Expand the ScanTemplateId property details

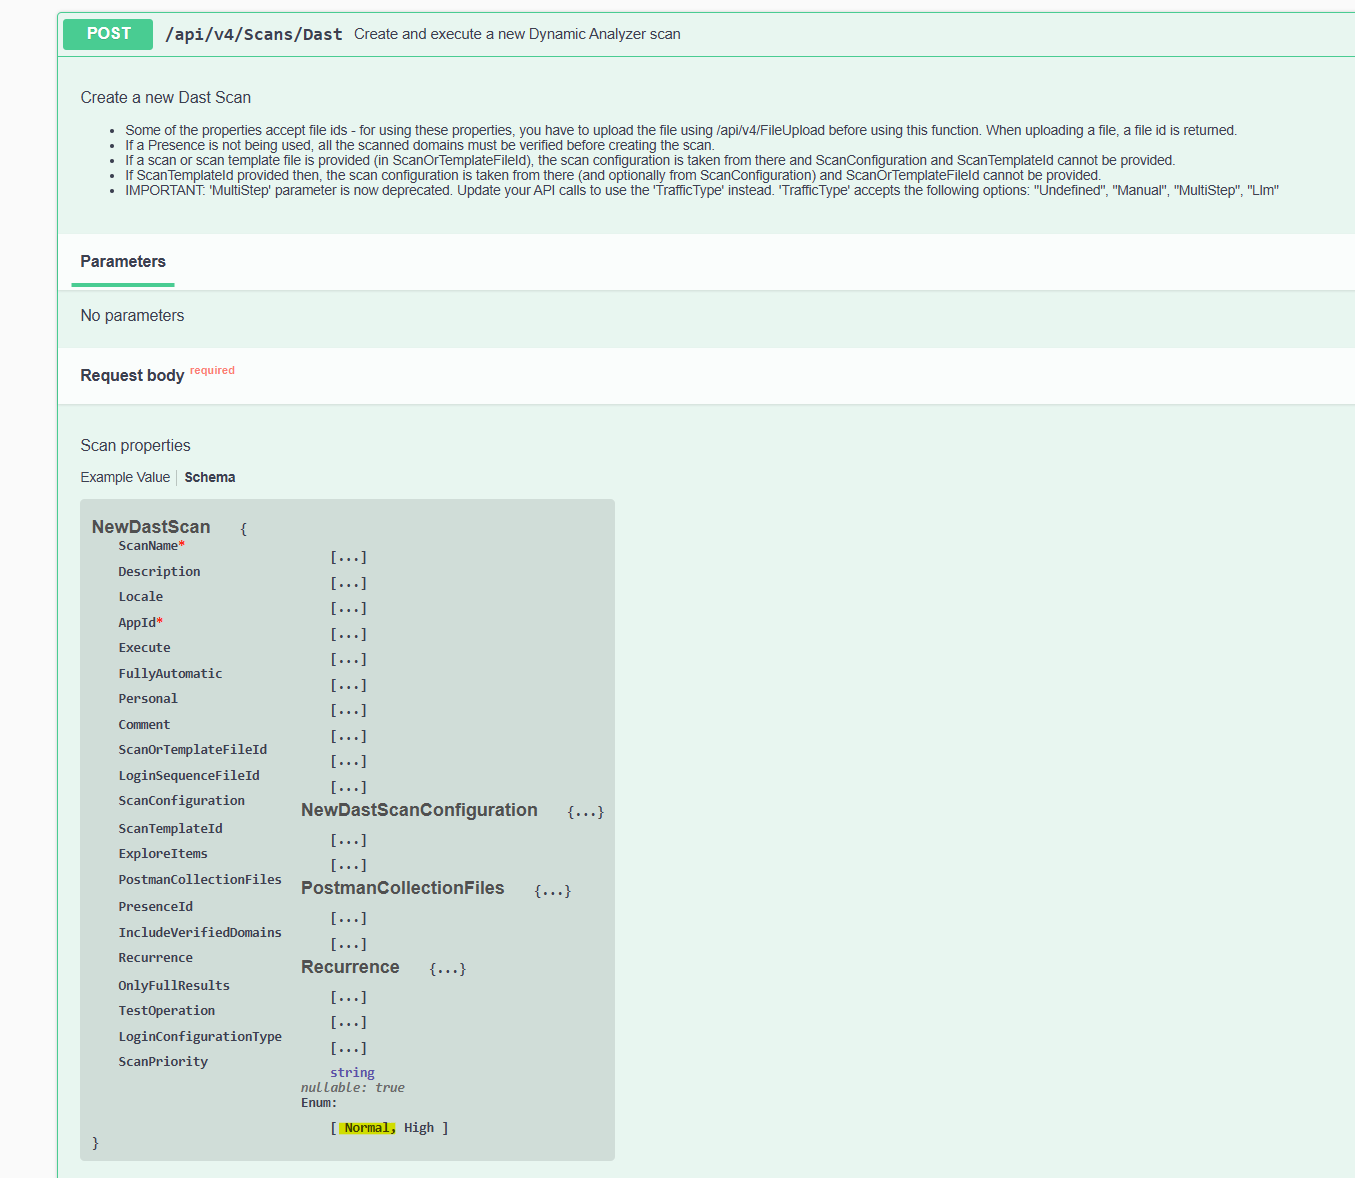click(x=349, y=840)
